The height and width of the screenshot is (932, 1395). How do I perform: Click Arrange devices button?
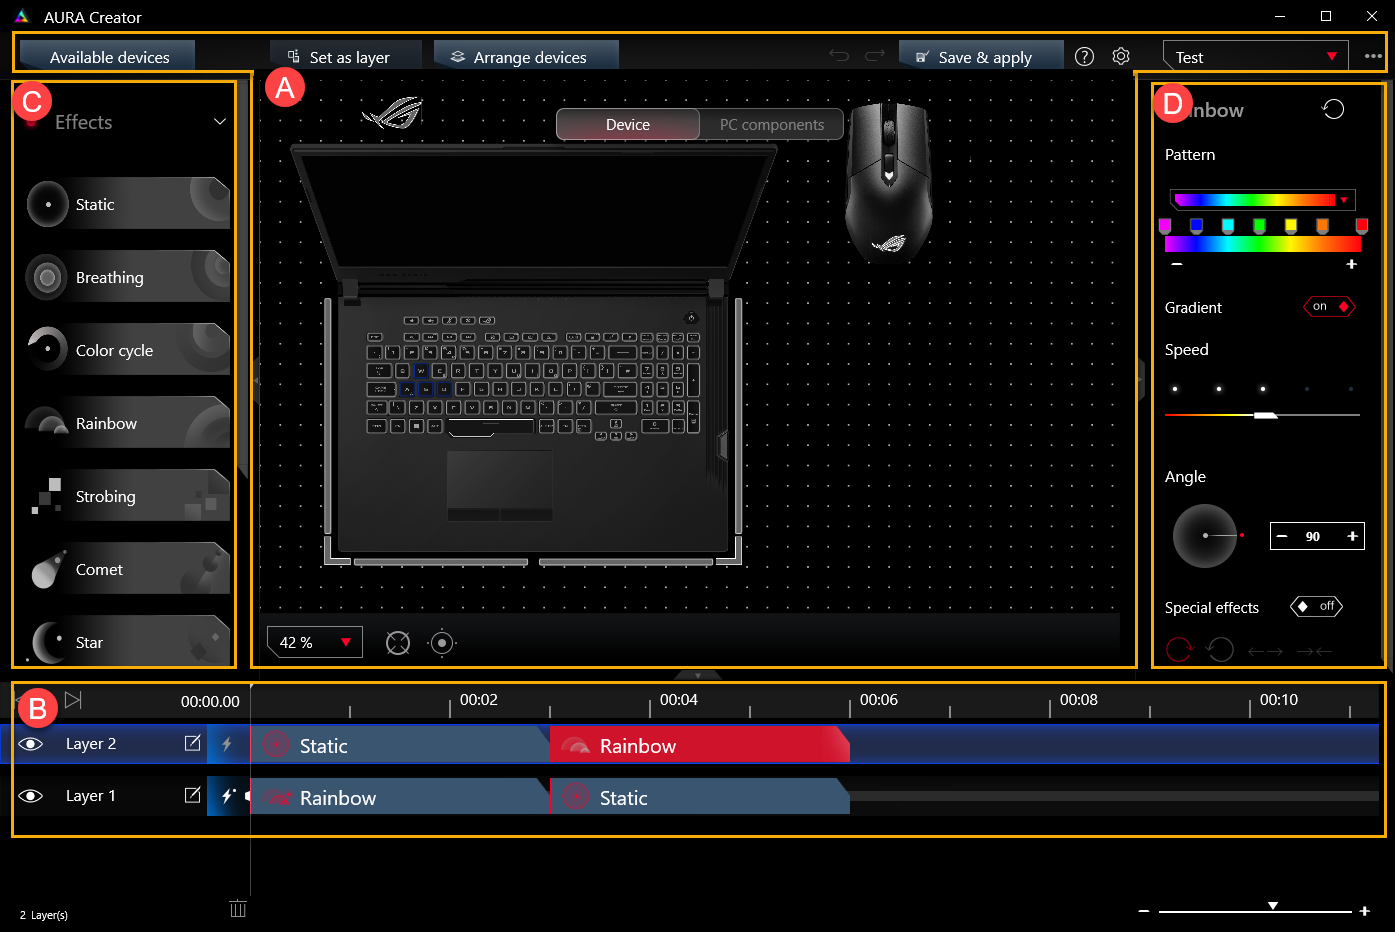[x=526, y=57]
